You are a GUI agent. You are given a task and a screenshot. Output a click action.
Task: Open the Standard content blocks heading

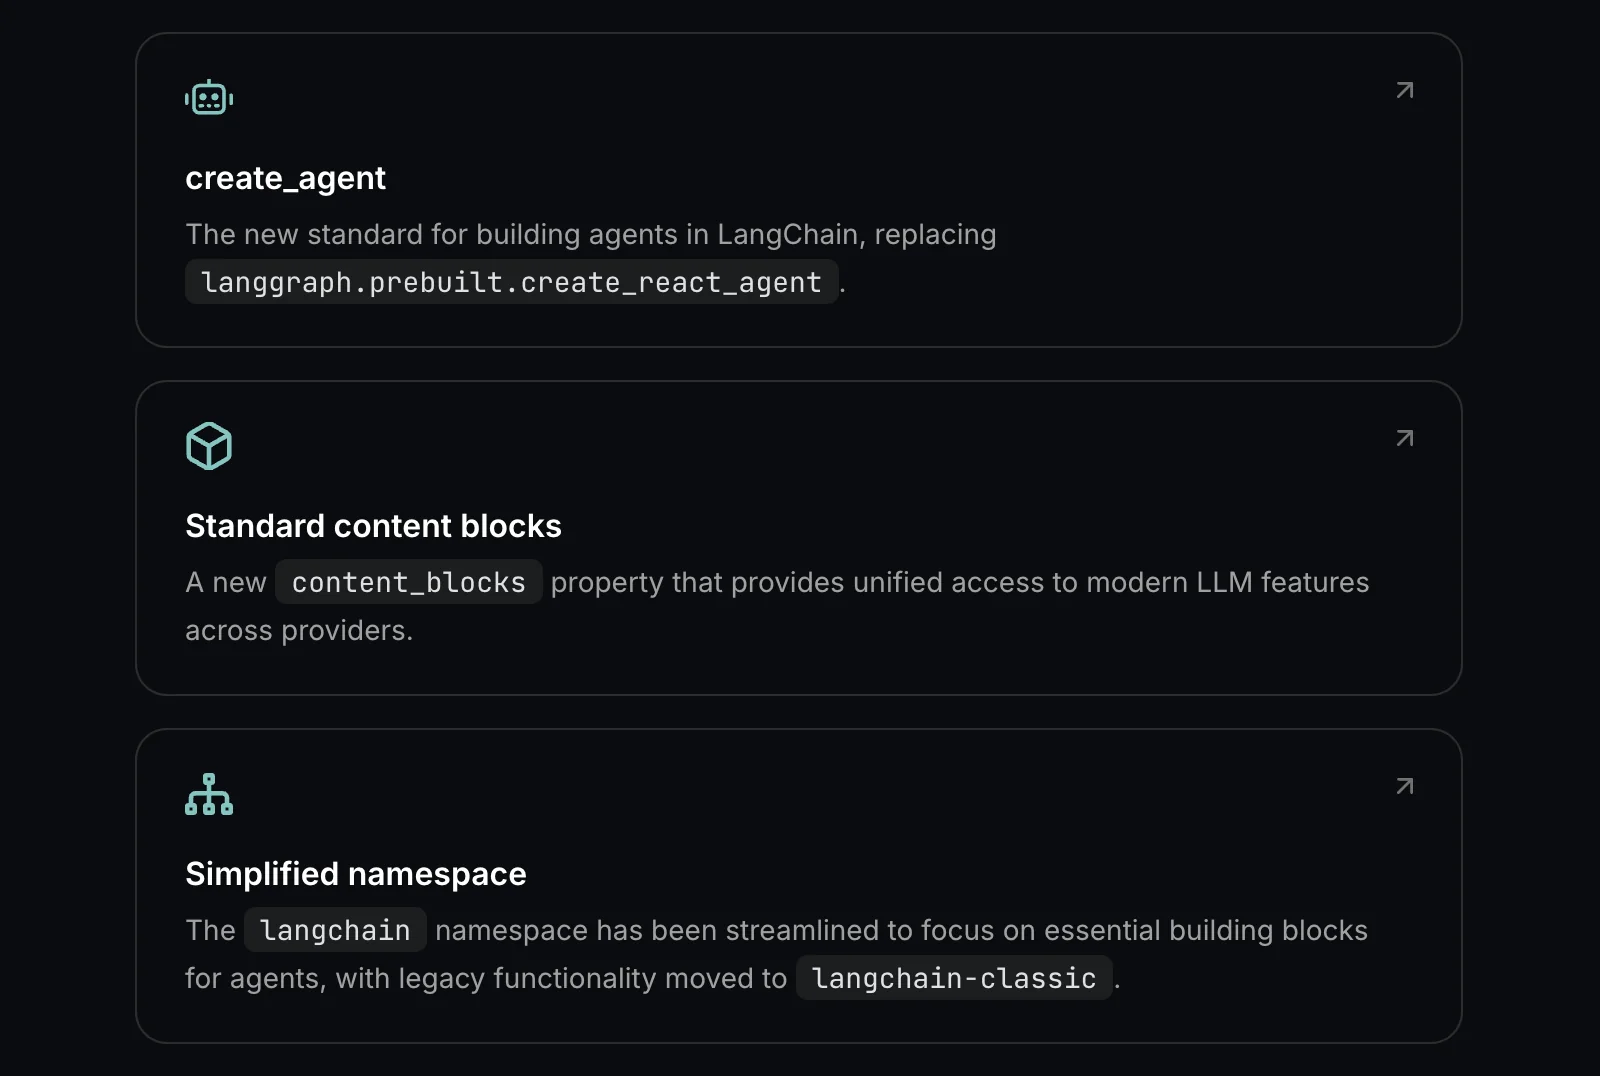(372, 525)
